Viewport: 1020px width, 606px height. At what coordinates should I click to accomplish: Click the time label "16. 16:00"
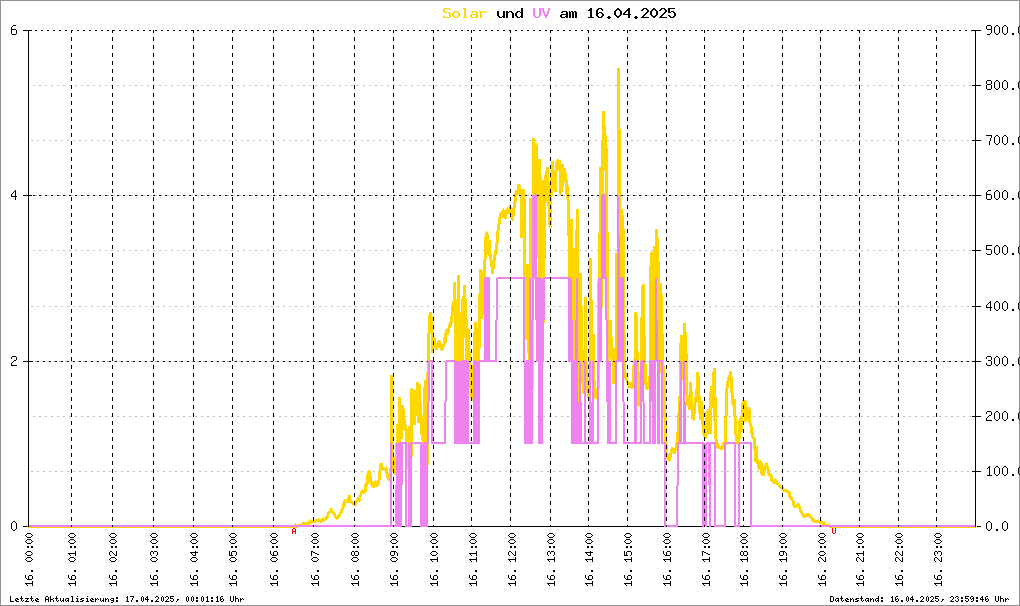click(x=667, y=559)
